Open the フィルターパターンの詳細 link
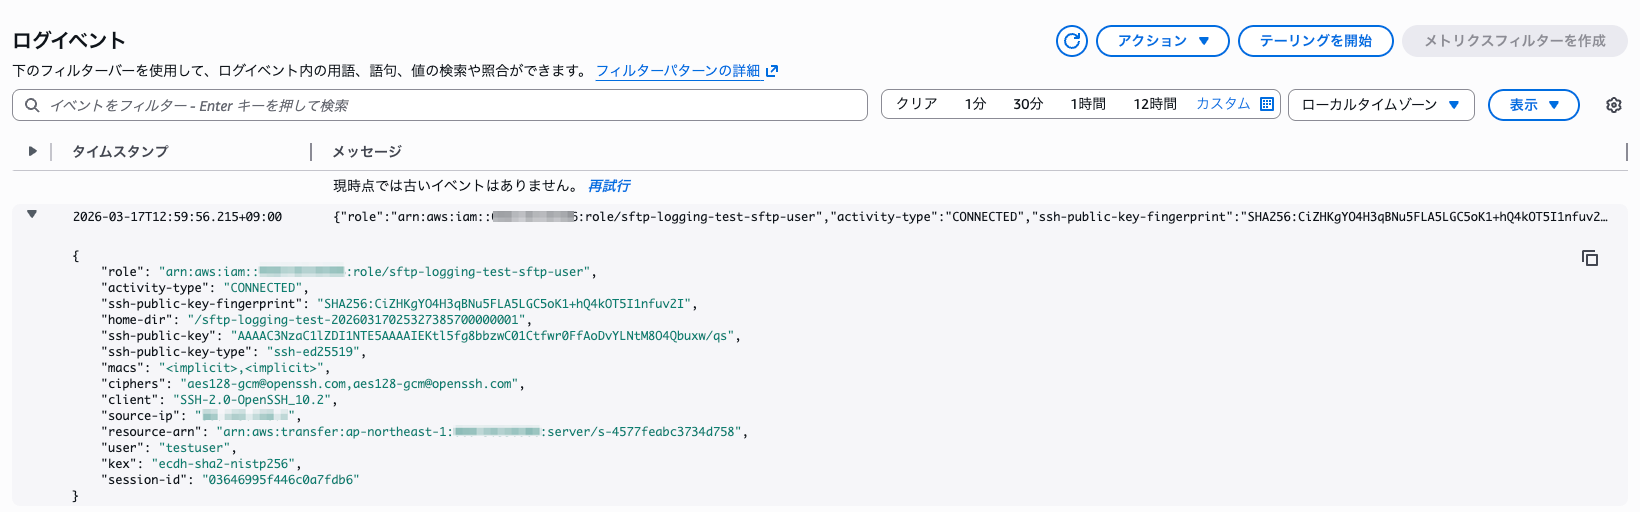 [x=678, y=71]
